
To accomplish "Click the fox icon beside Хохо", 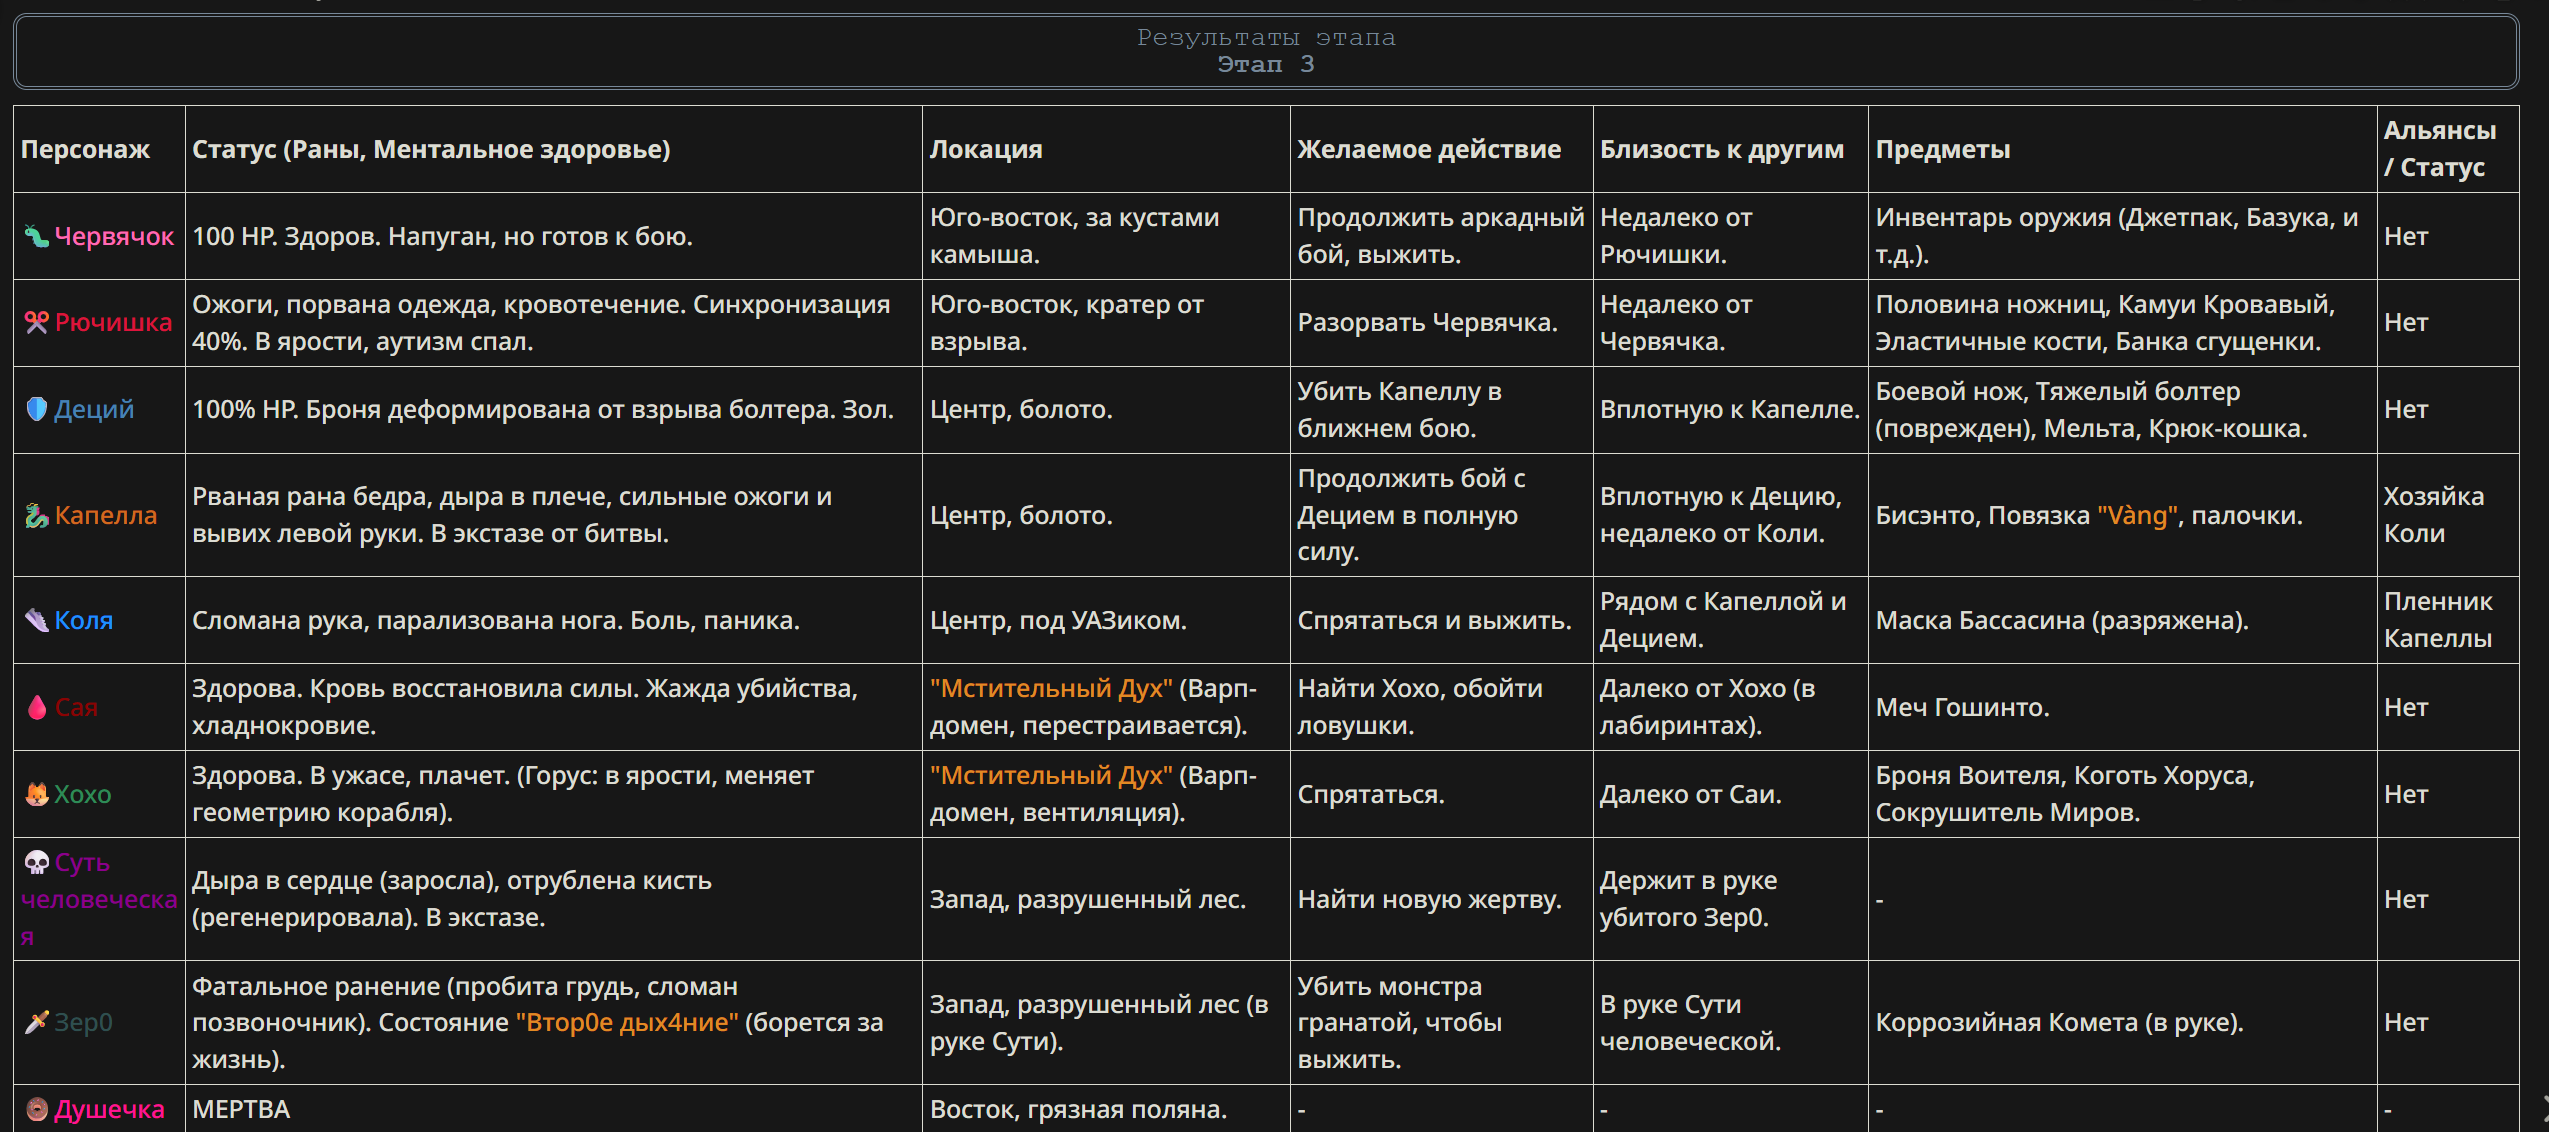I will 36,795.
